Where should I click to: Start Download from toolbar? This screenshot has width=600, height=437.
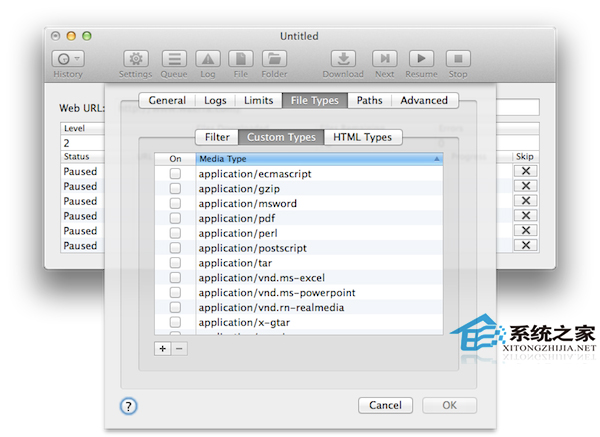(343, 59)
